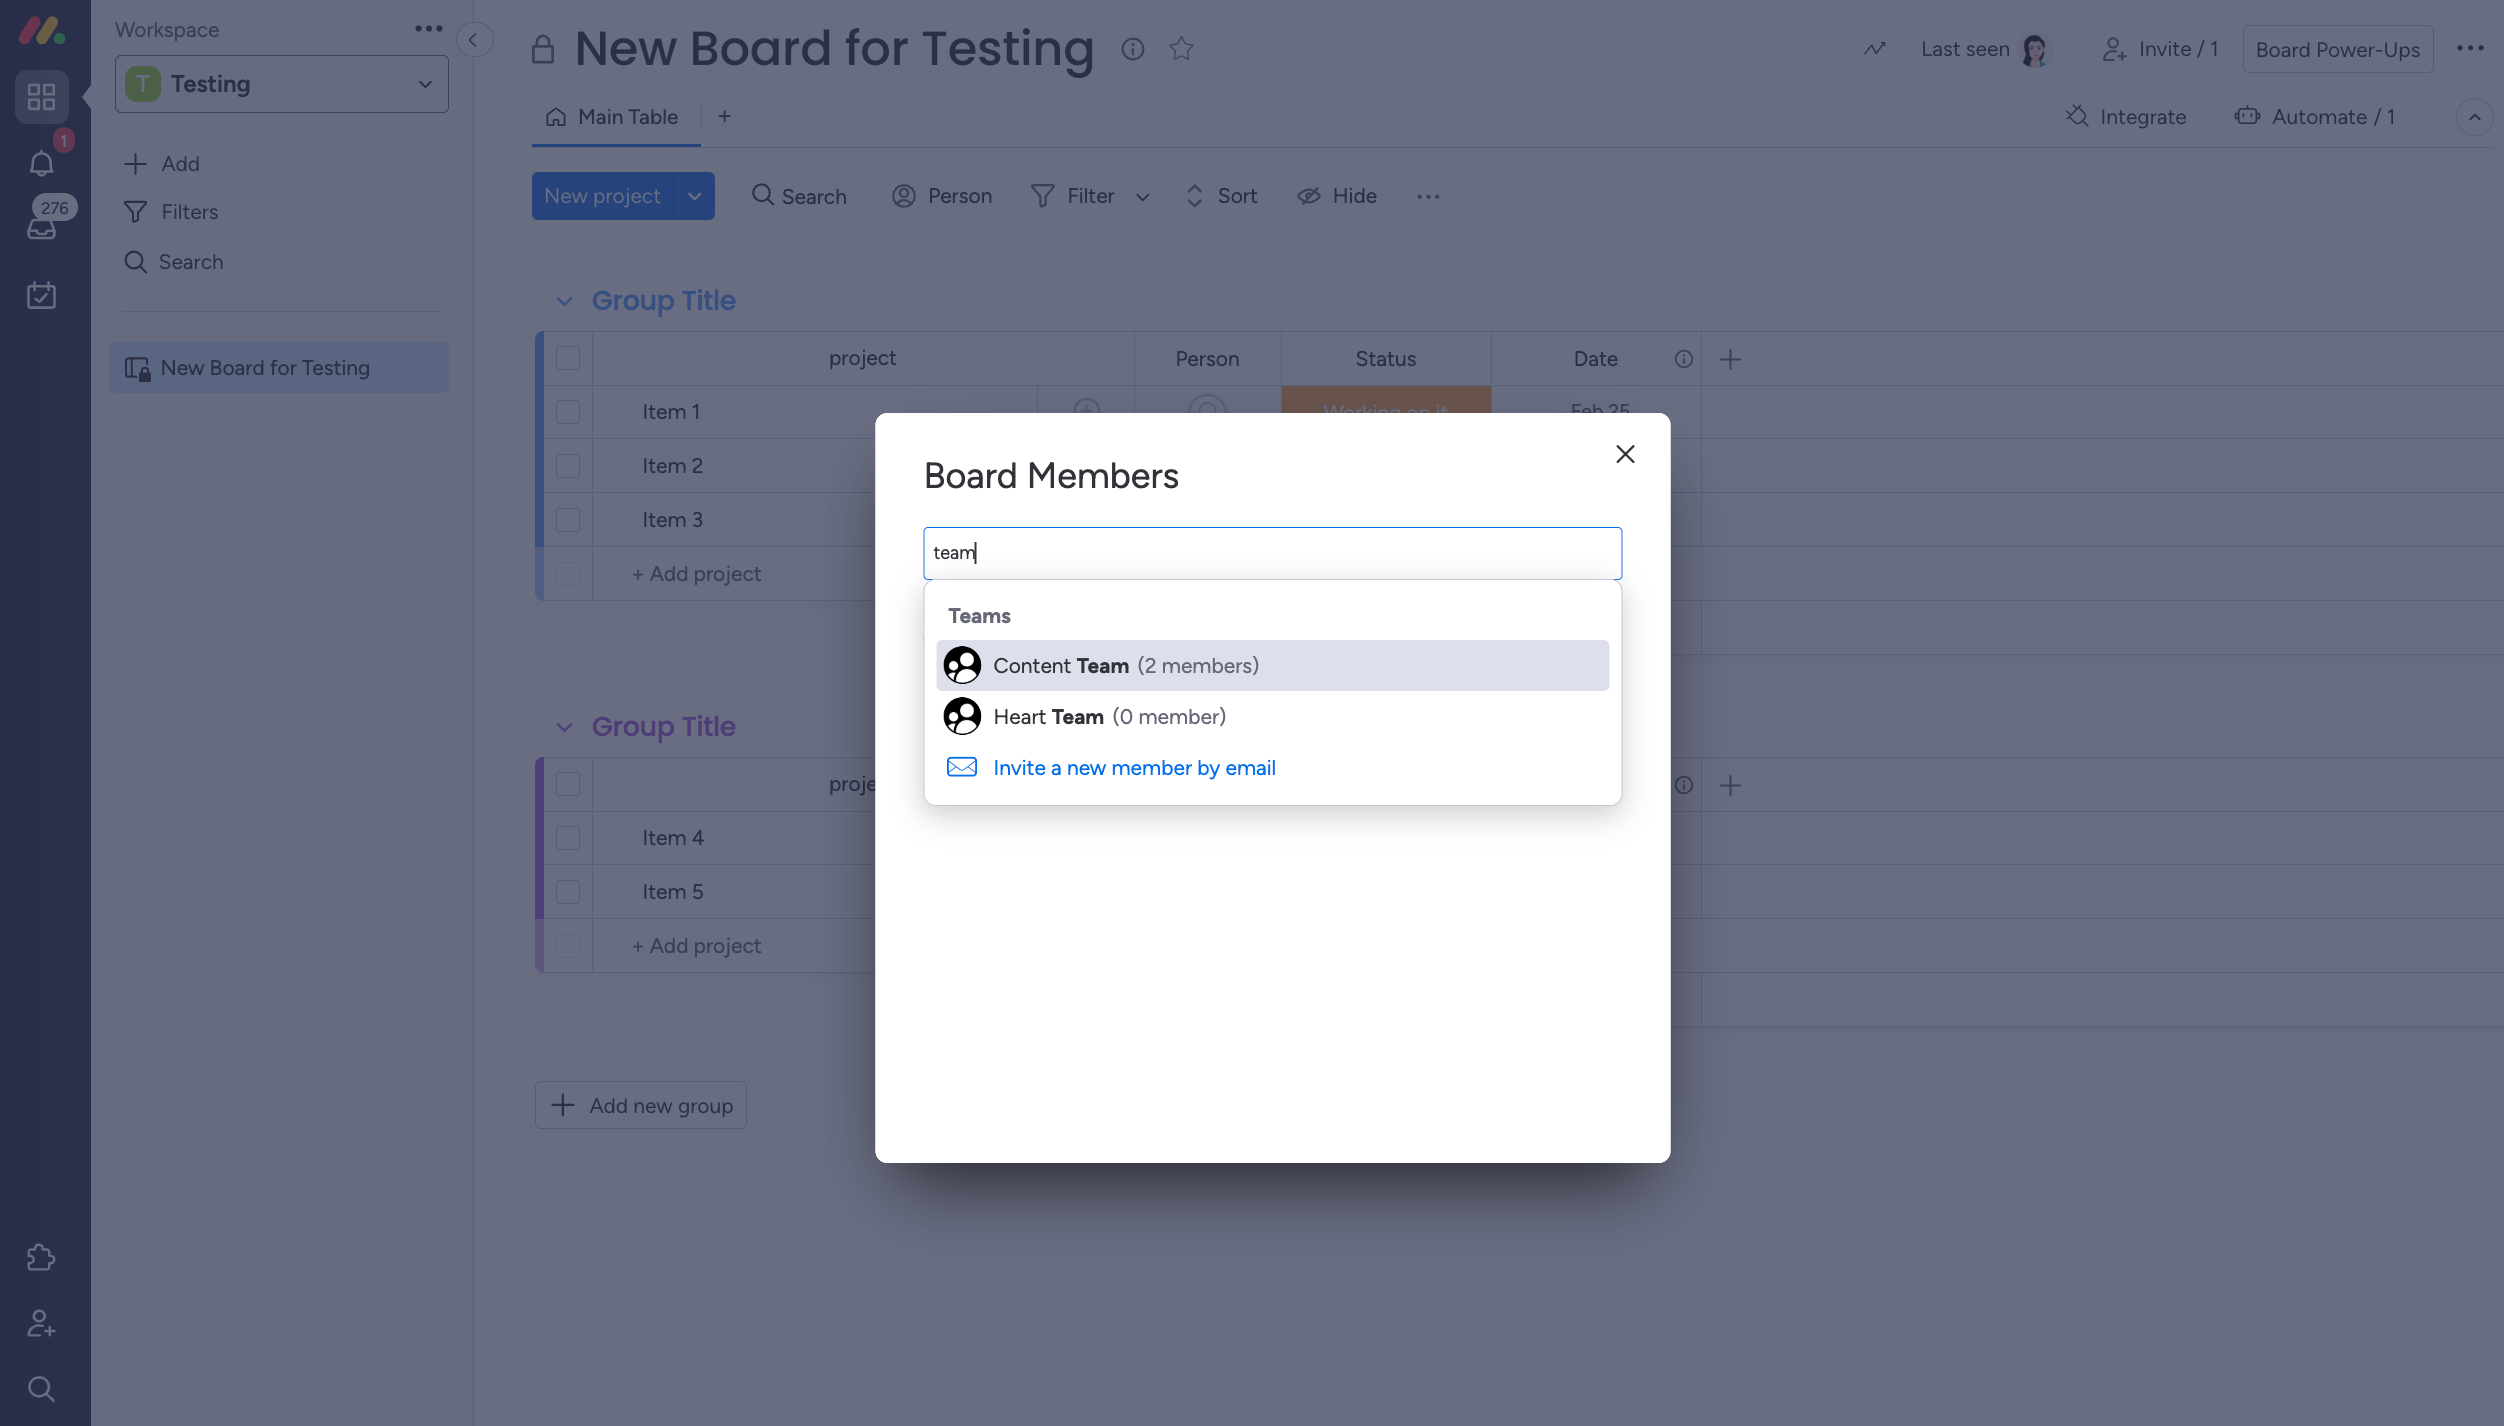Close the Board Members dialog
This screenshot has height=1426, width=2504.
(1625, 454)
